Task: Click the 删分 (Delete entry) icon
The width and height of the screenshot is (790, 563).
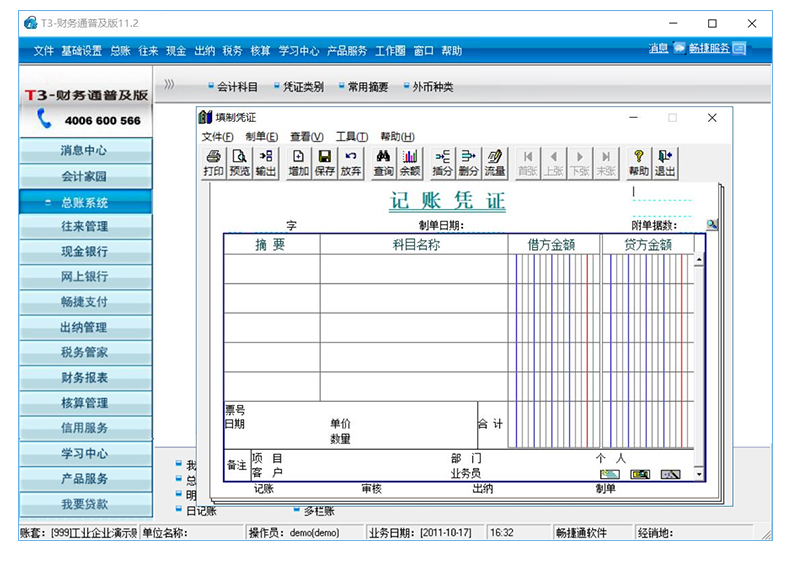Action: click(468, 162)
